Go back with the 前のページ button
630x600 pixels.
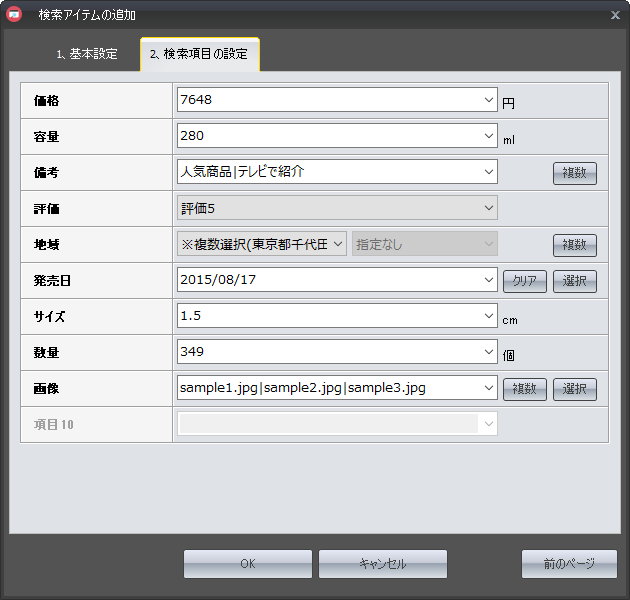click(568, 564)
